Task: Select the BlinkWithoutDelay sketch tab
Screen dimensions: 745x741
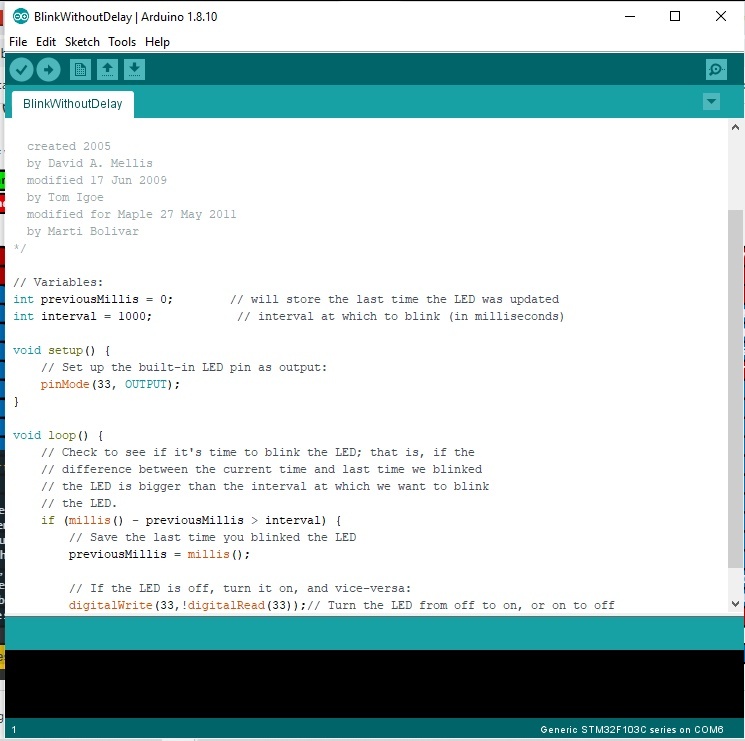Action: click(x=73, y=104)
